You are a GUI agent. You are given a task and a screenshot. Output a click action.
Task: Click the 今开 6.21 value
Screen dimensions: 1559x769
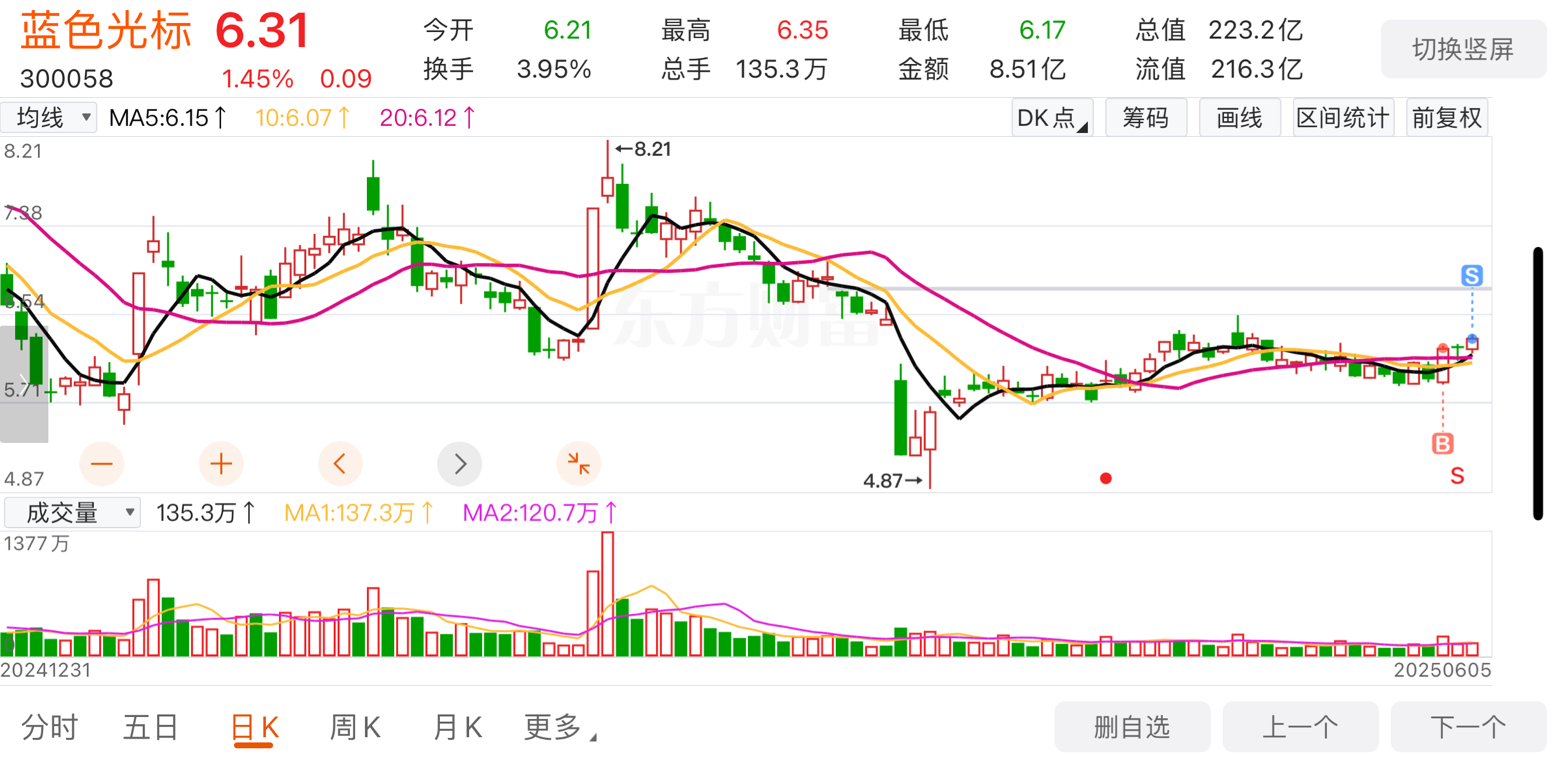(x=568, y=30)
